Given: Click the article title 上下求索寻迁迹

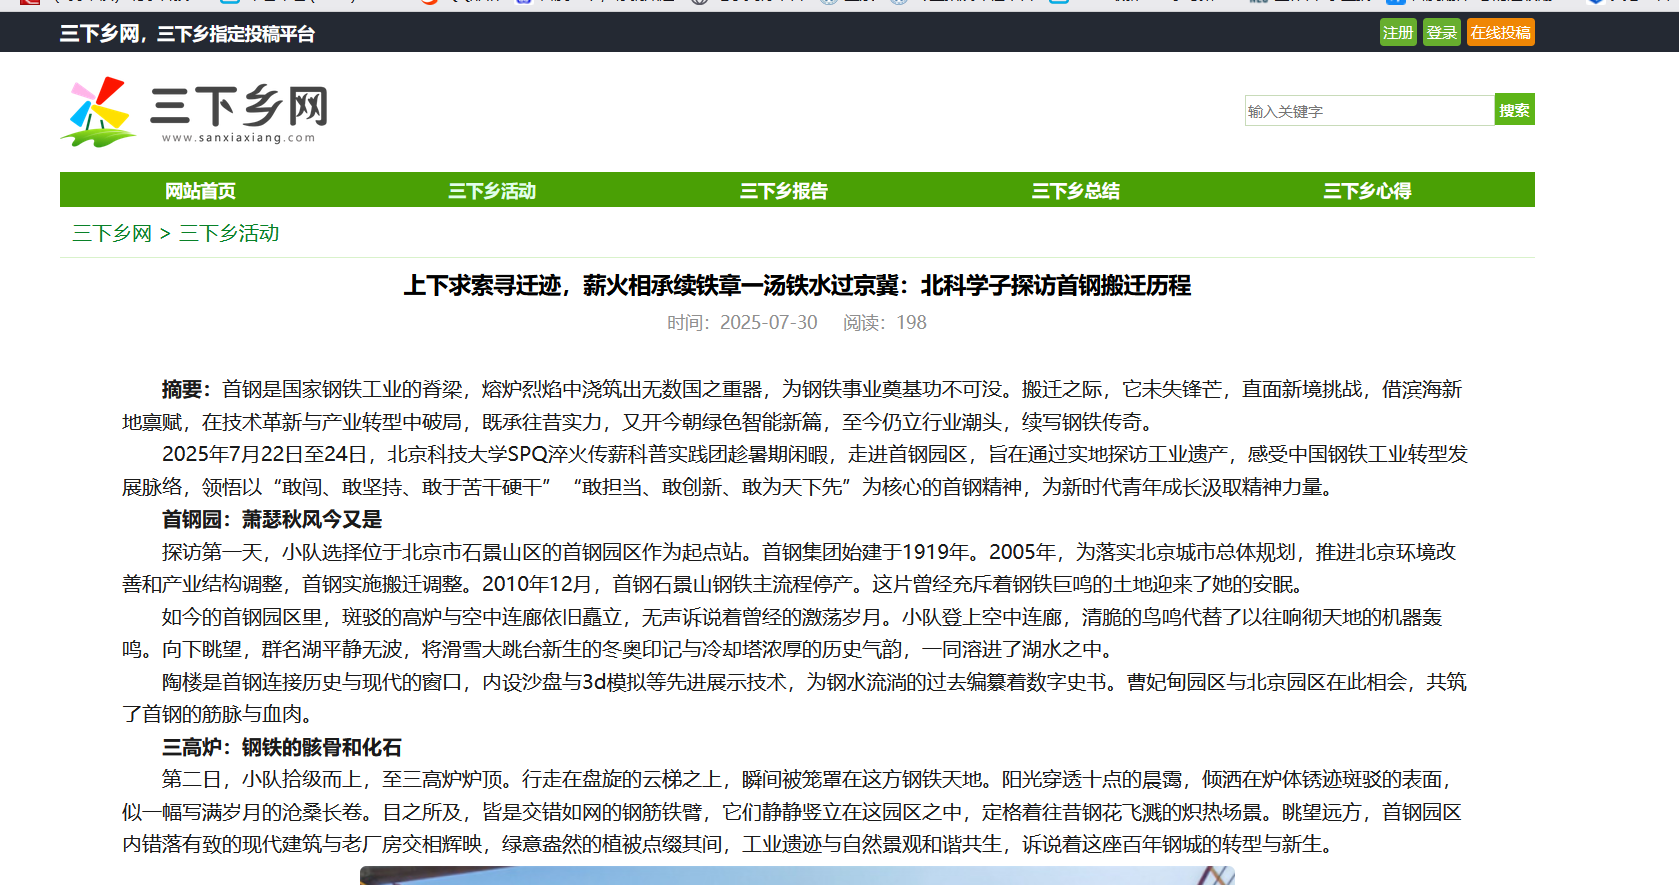Looking at the screenshot, I should [x=797, y=286].
